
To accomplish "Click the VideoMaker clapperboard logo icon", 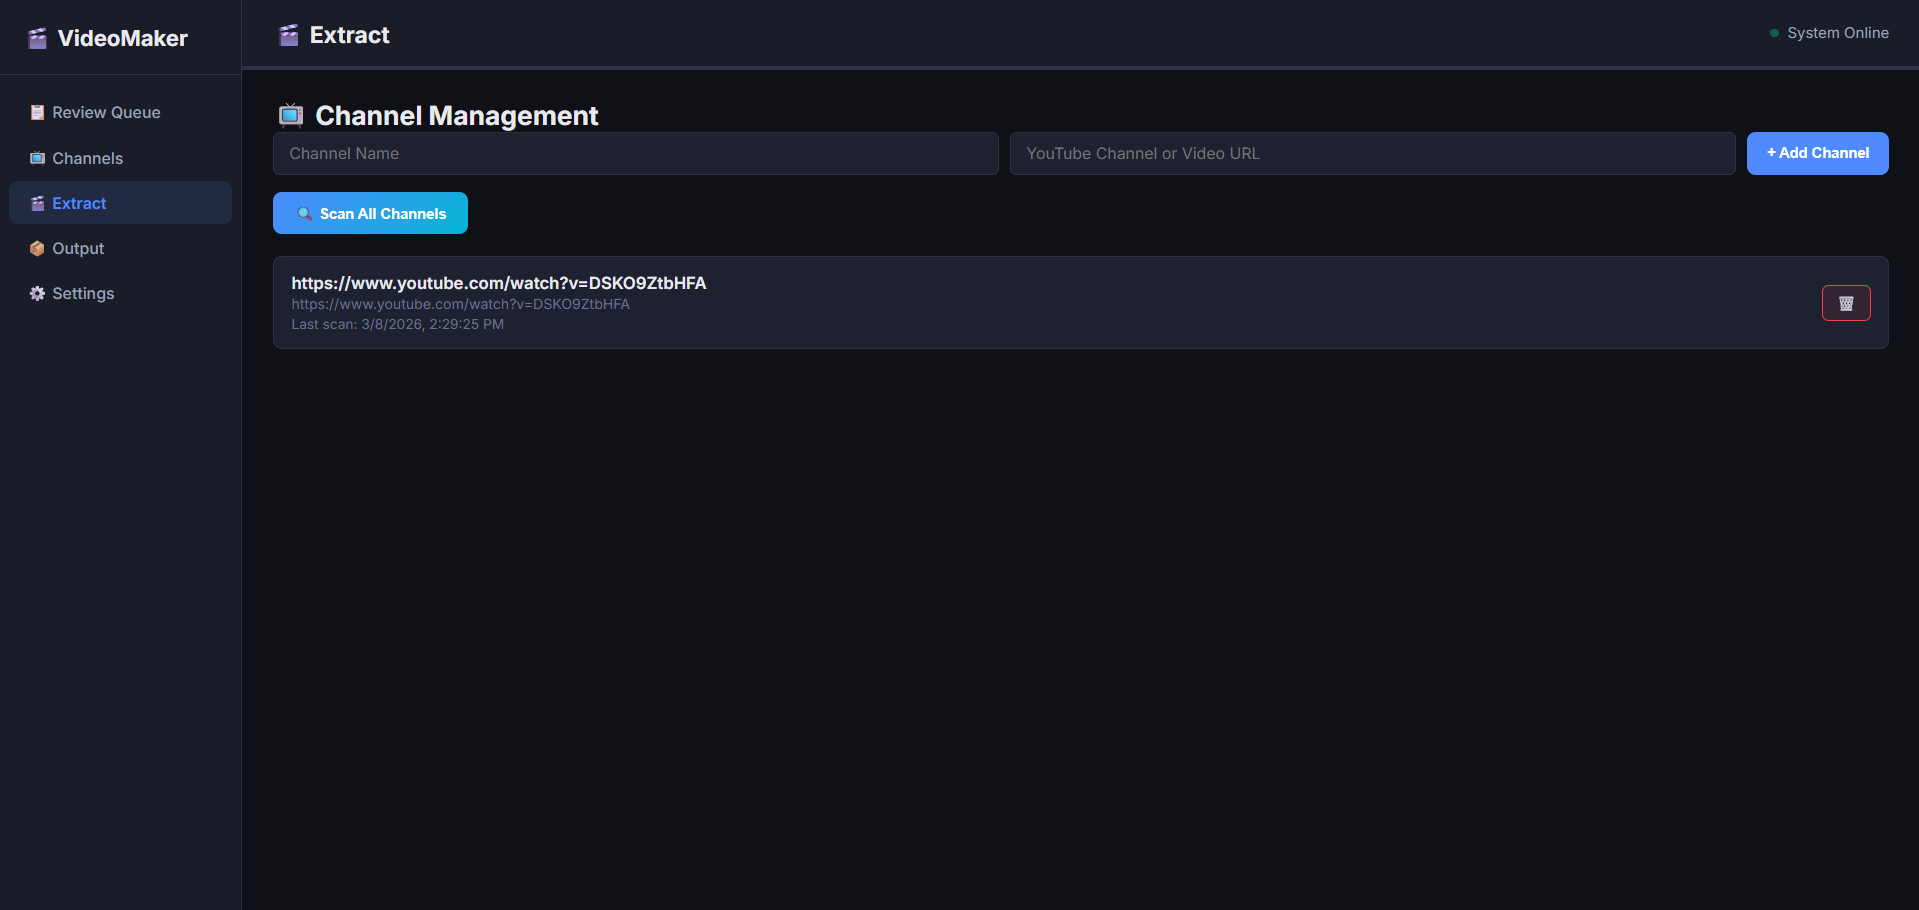I will (37, 38).
